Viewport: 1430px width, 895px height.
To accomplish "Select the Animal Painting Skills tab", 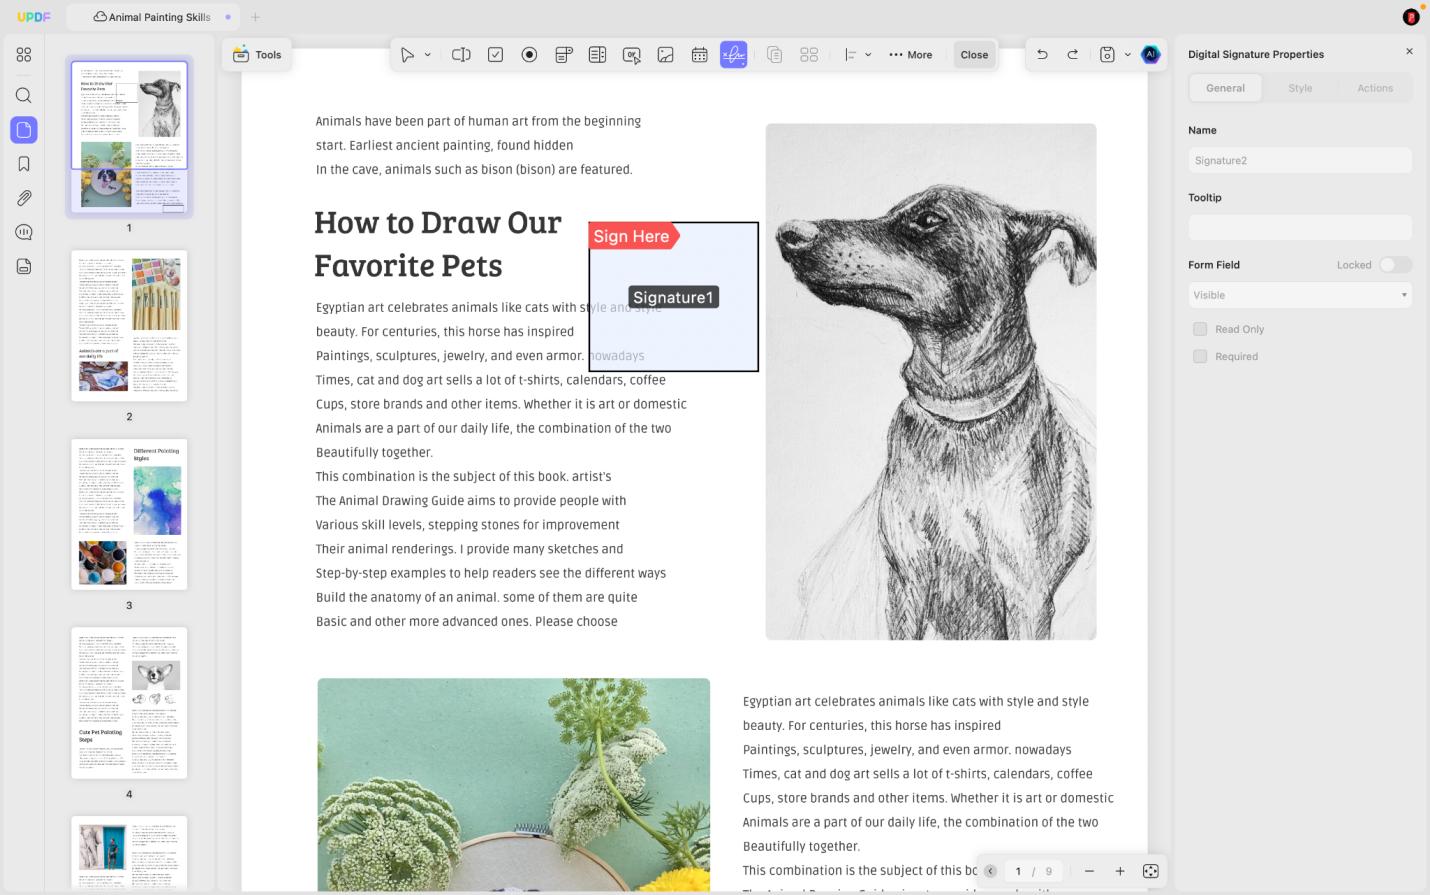I will pyautogui.click(x=153, y=17).
